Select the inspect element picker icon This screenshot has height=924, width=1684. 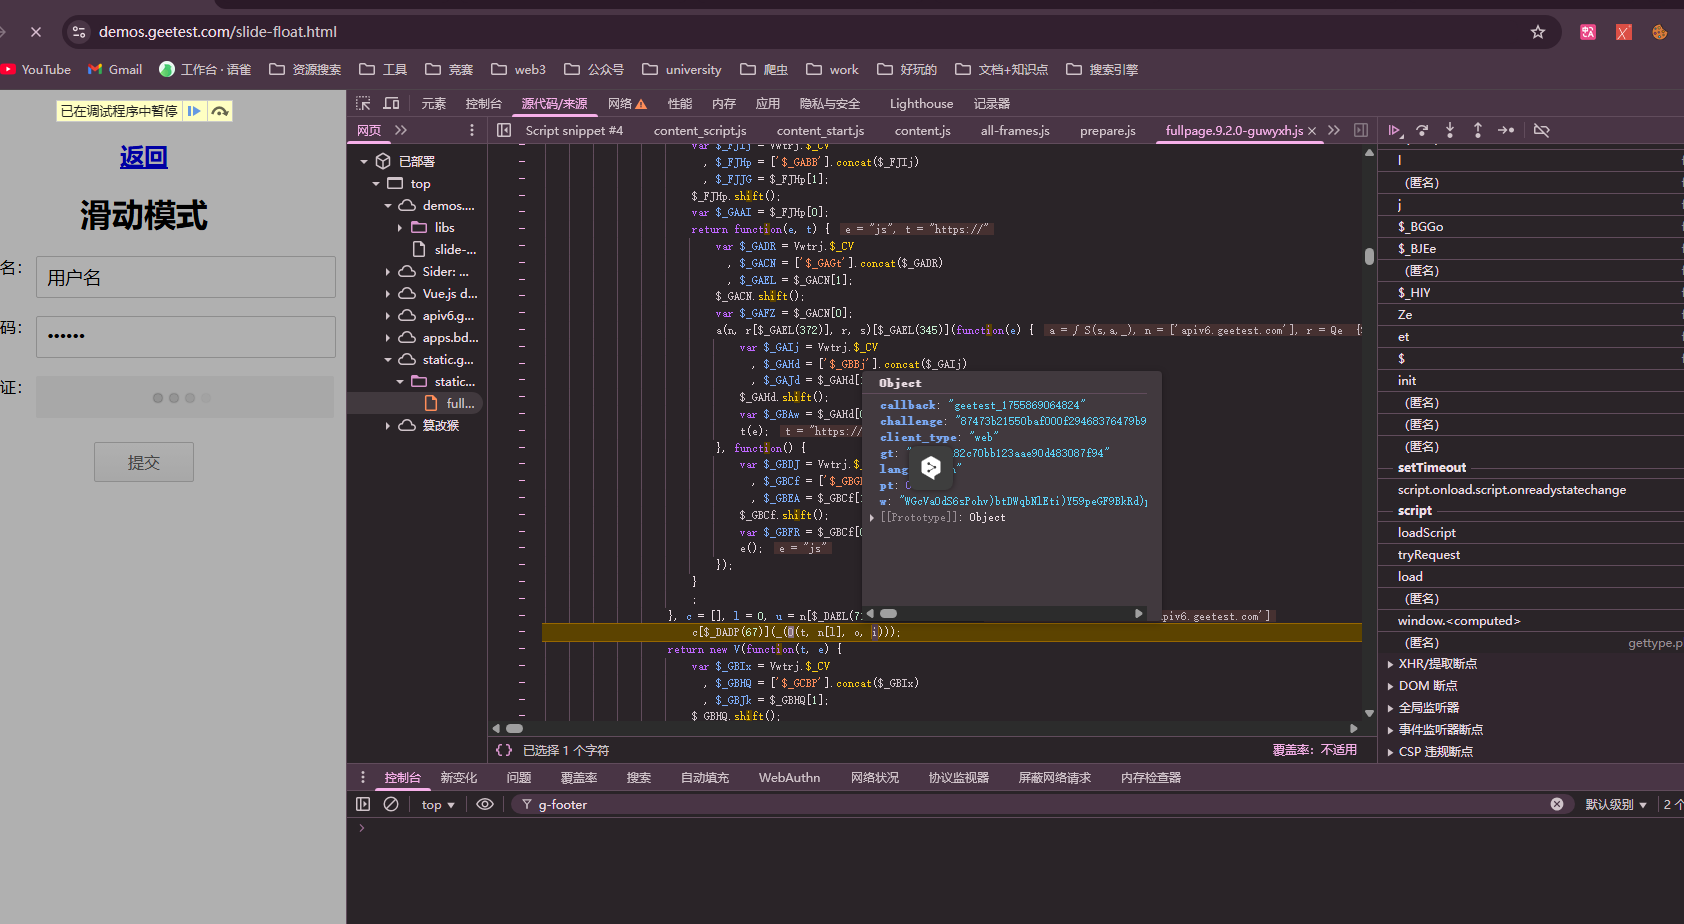364,103
